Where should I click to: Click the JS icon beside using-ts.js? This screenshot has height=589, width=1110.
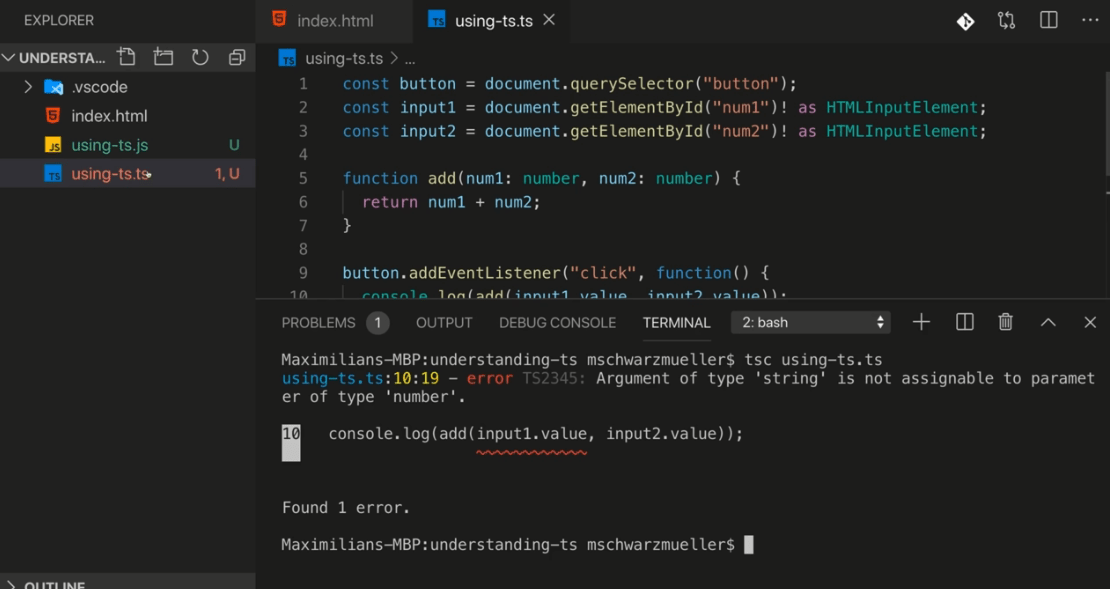(53, 145)
